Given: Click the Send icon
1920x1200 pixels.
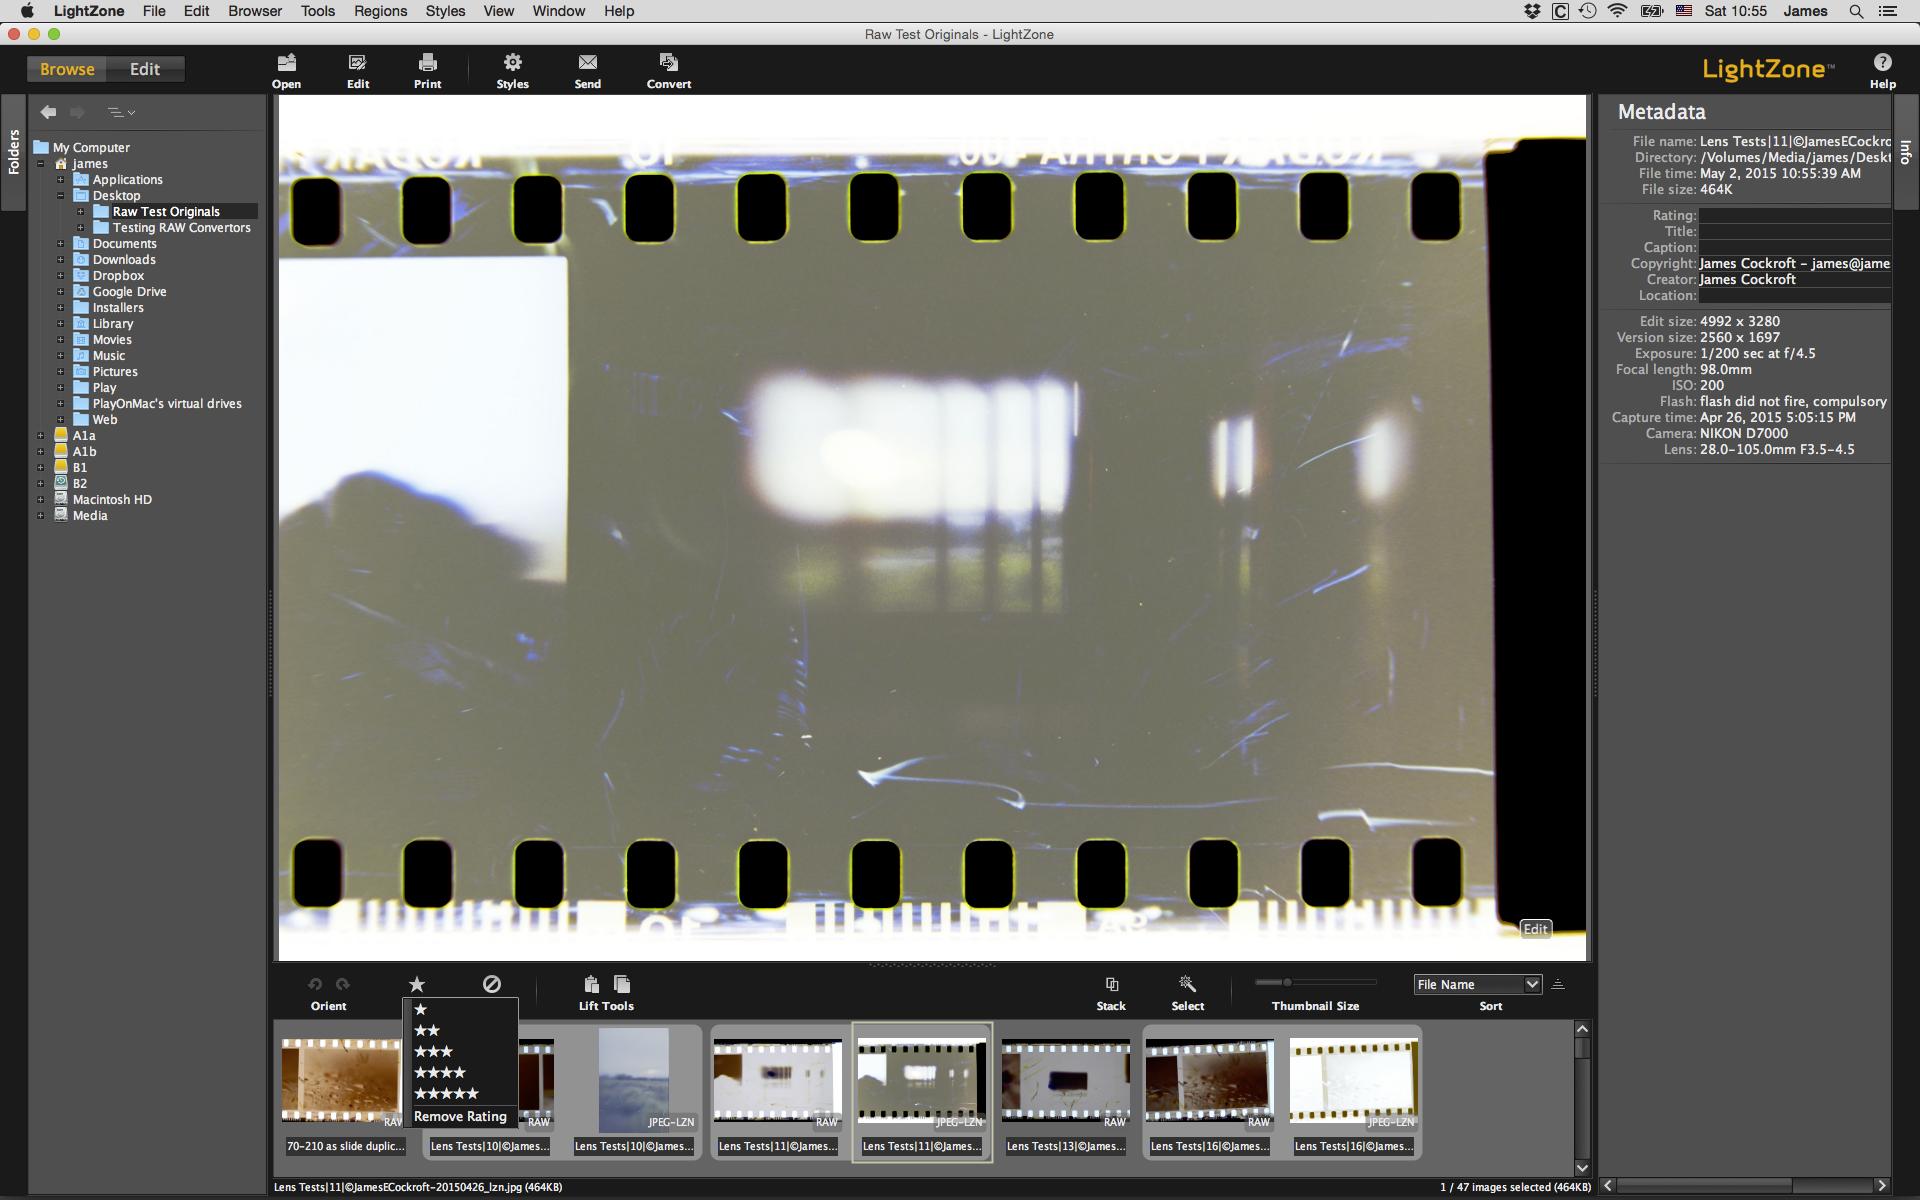Looking at the screenshot, I should [x=587, y=70].
